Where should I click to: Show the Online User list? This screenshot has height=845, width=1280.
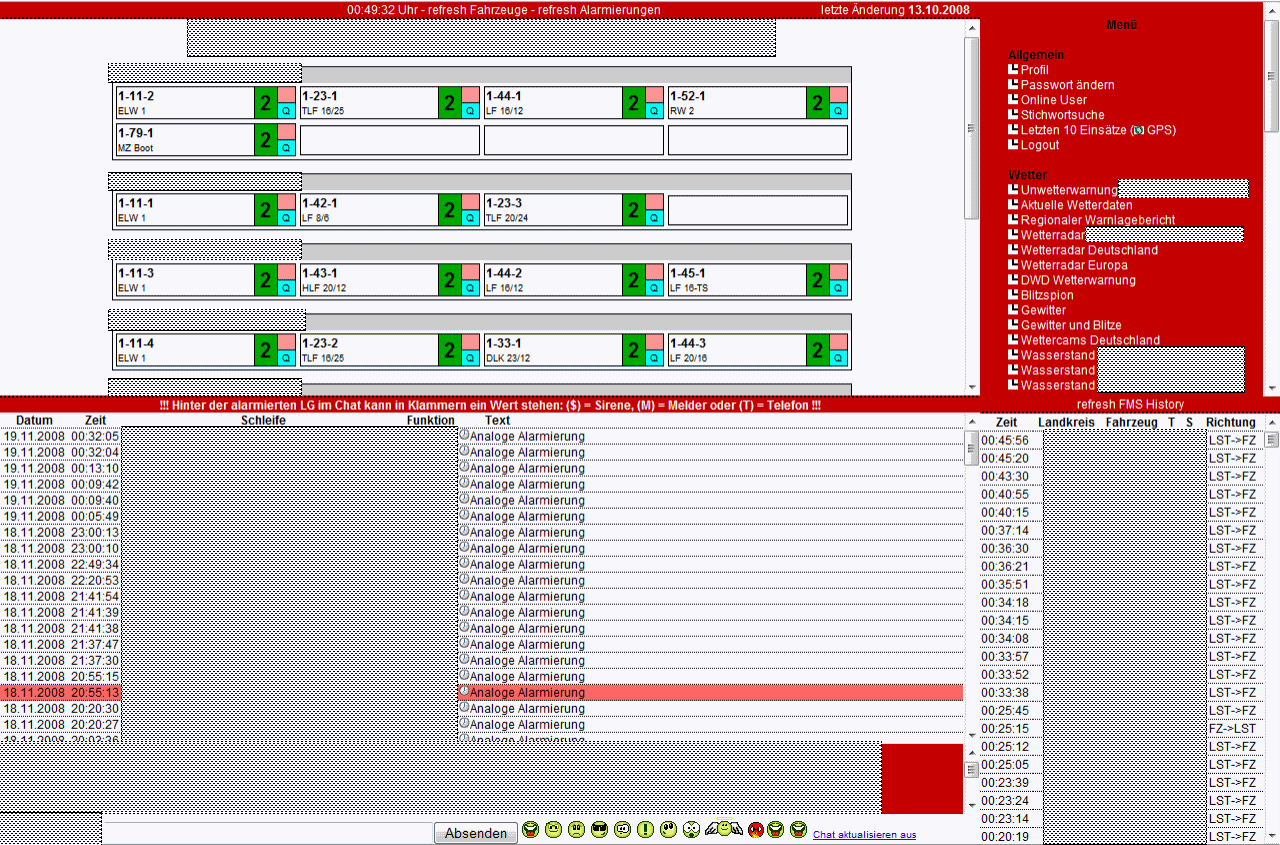(x=1054, y=100)
